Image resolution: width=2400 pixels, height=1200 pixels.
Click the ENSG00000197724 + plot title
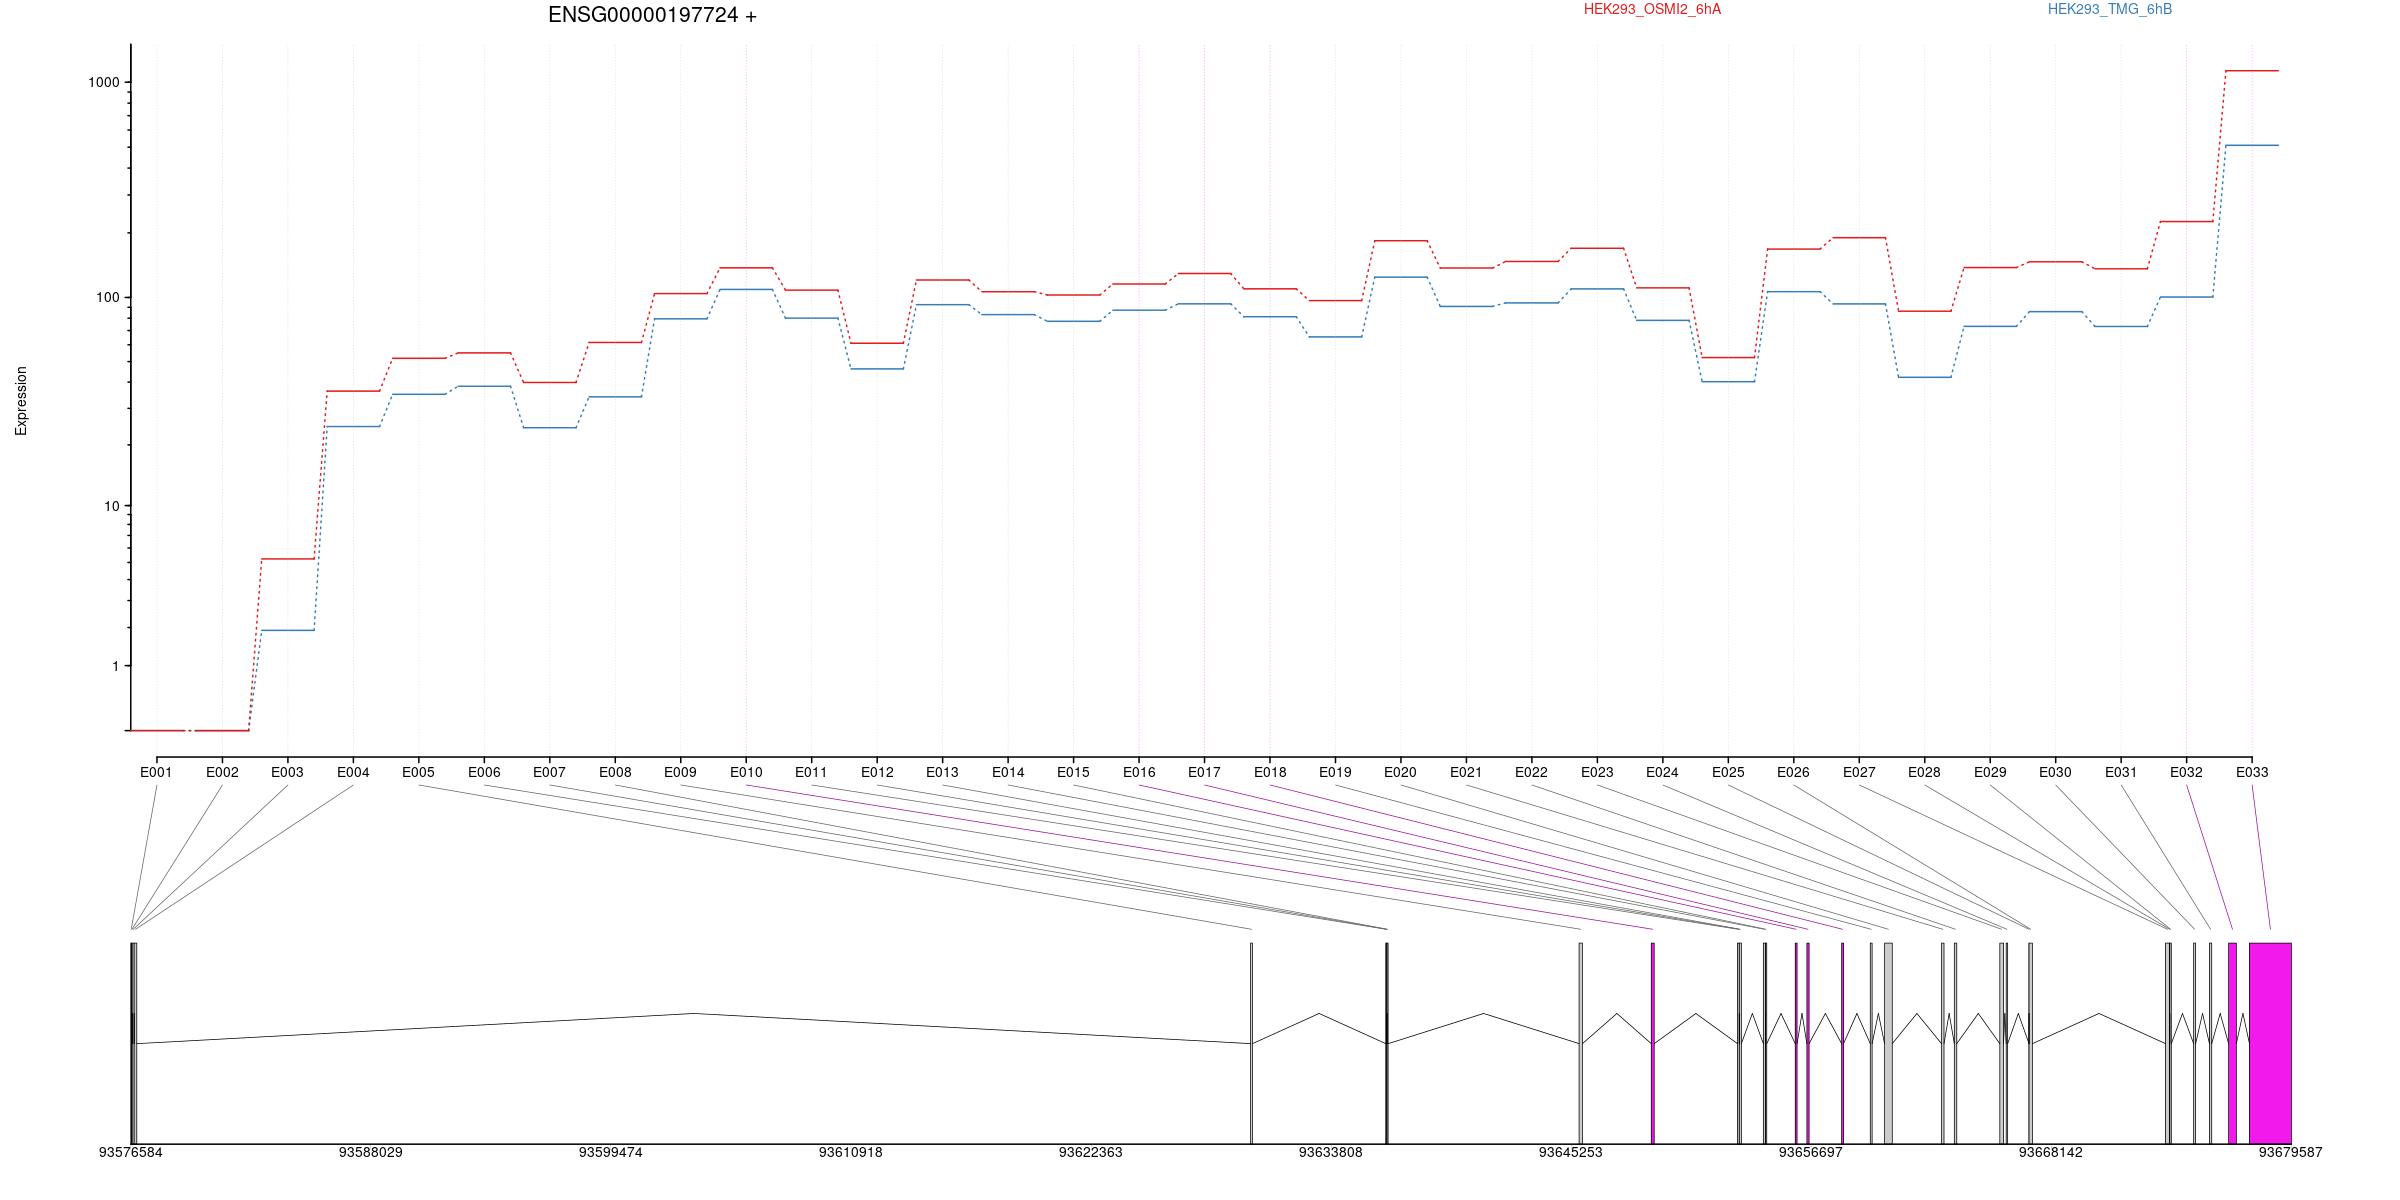point(652,15)
